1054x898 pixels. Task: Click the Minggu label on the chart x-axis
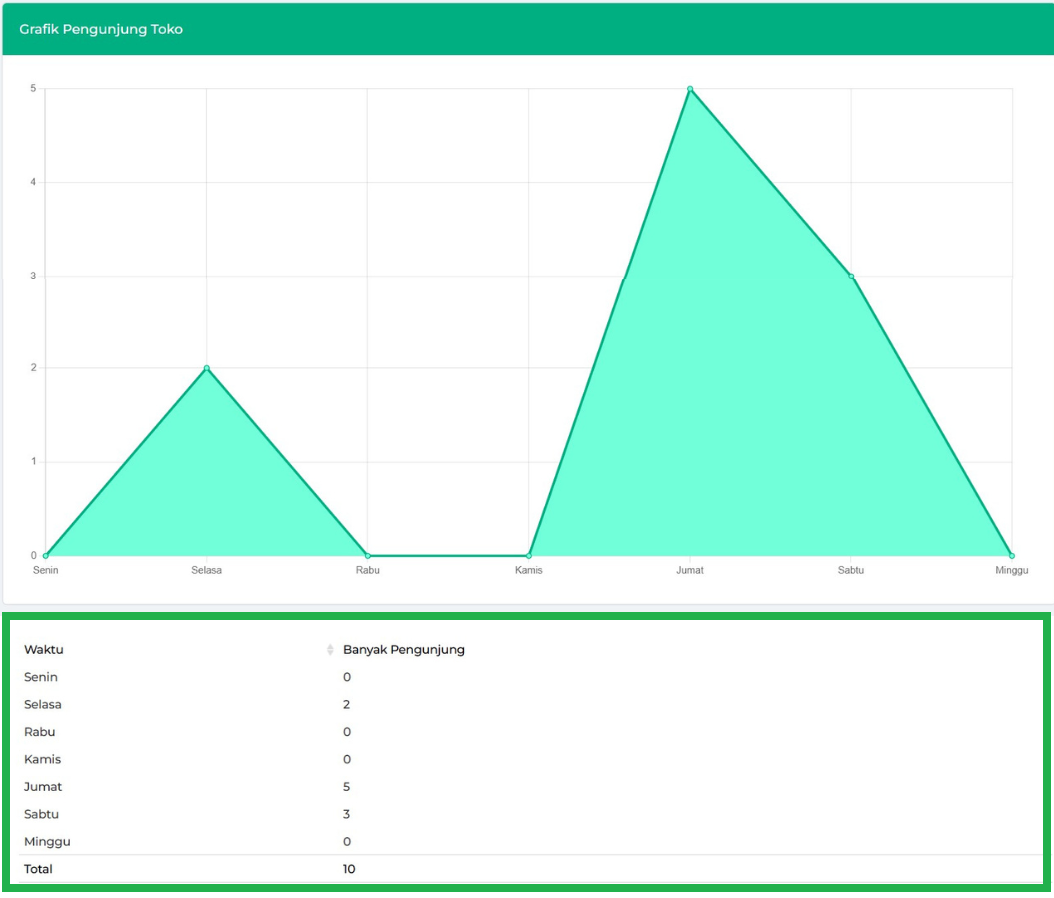tap(1011, 571)
